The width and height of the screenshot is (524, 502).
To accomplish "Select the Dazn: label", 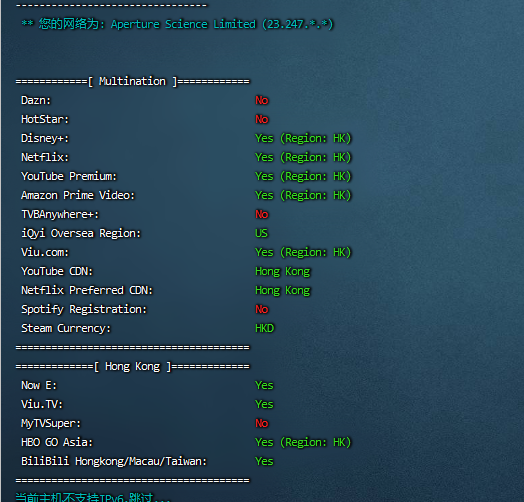I will pyautogui.click(x=36, y=100).
